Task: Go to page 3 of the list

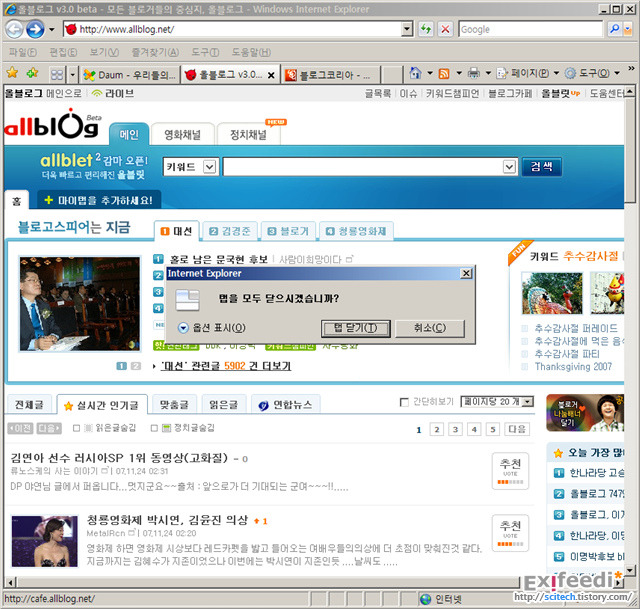Action: pyautogui.click(x=455, y=429)
